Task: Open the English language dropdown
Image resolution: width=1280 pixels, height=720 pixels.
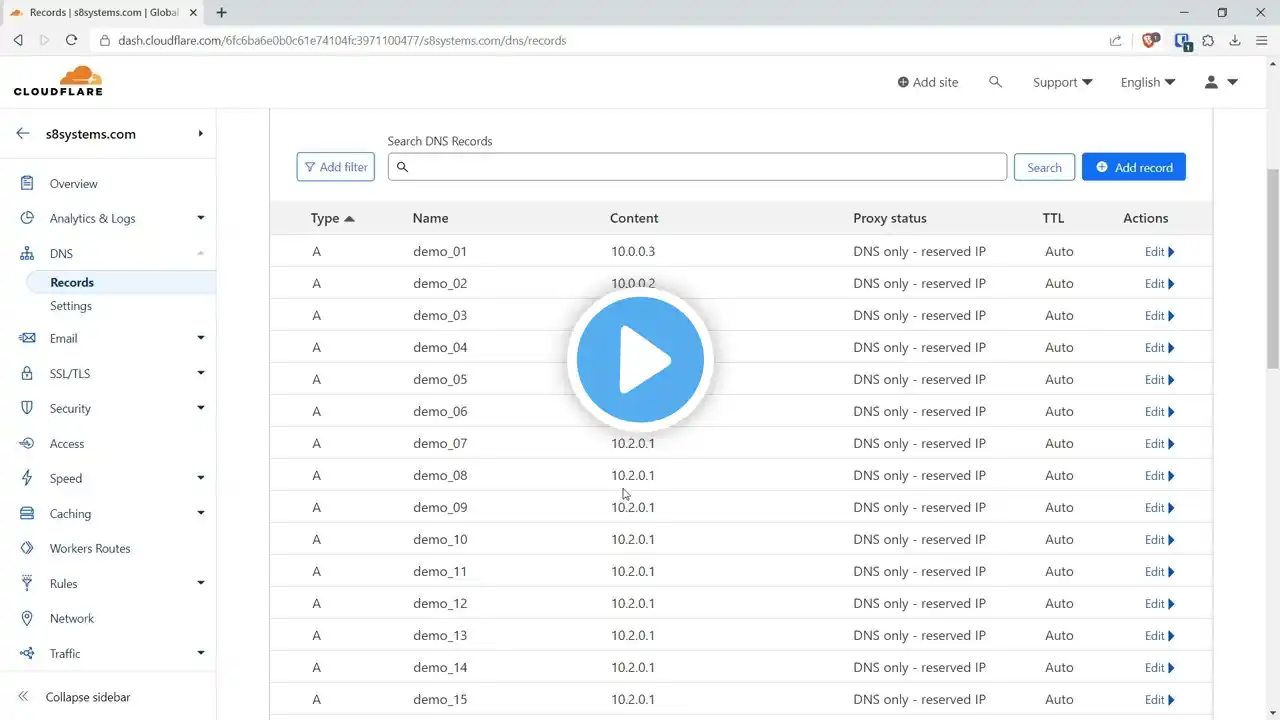Action: tap(1148, 82)
